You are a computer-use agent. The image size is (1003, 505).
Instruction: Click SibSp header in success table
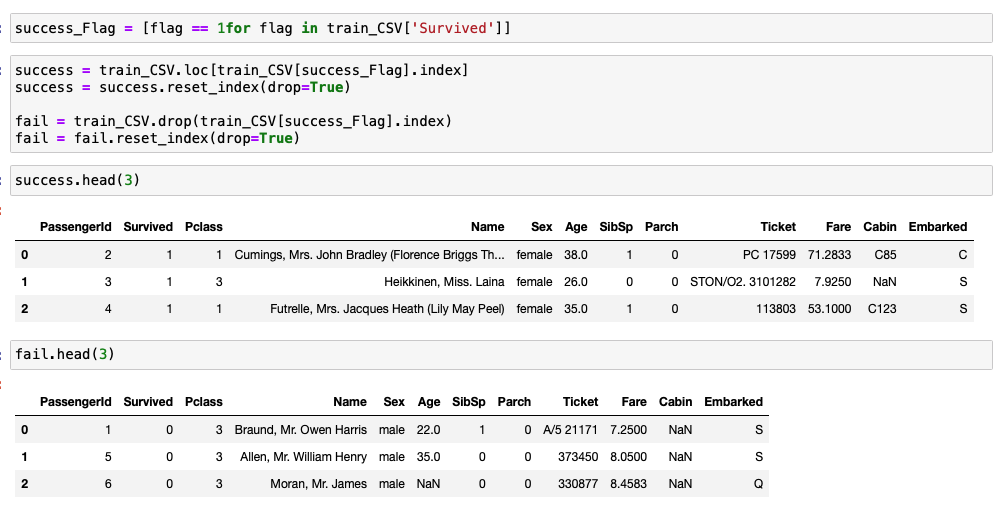[616, 227]
